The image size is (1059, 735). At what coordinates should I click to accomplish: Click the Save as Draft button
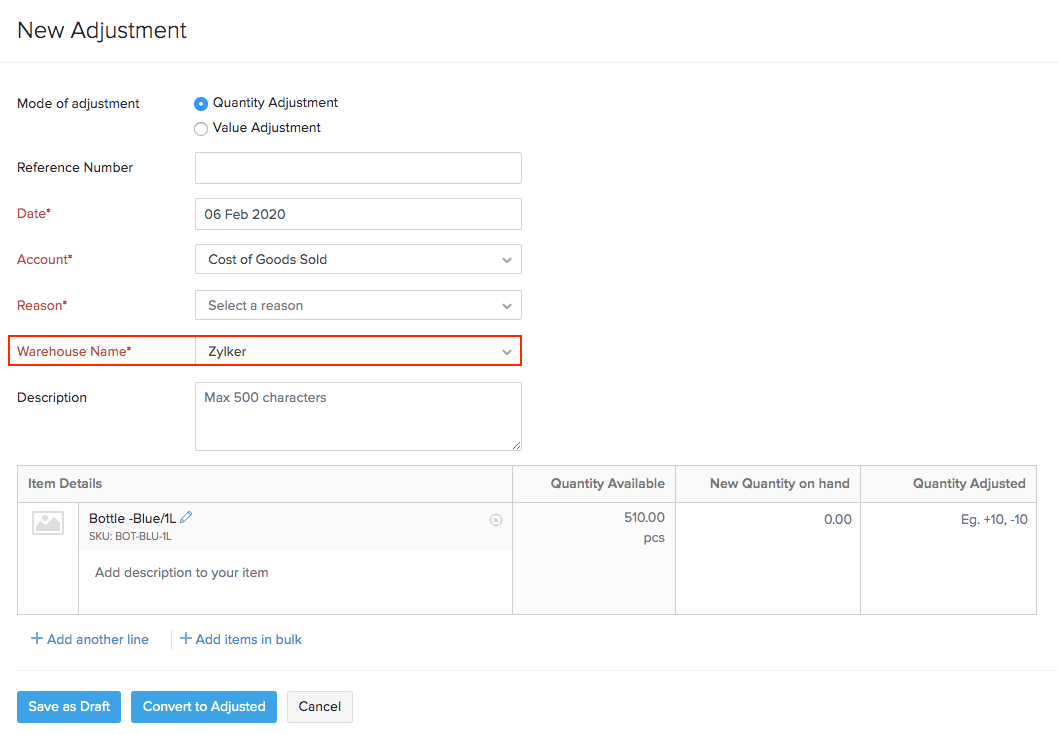coord(68,706)
